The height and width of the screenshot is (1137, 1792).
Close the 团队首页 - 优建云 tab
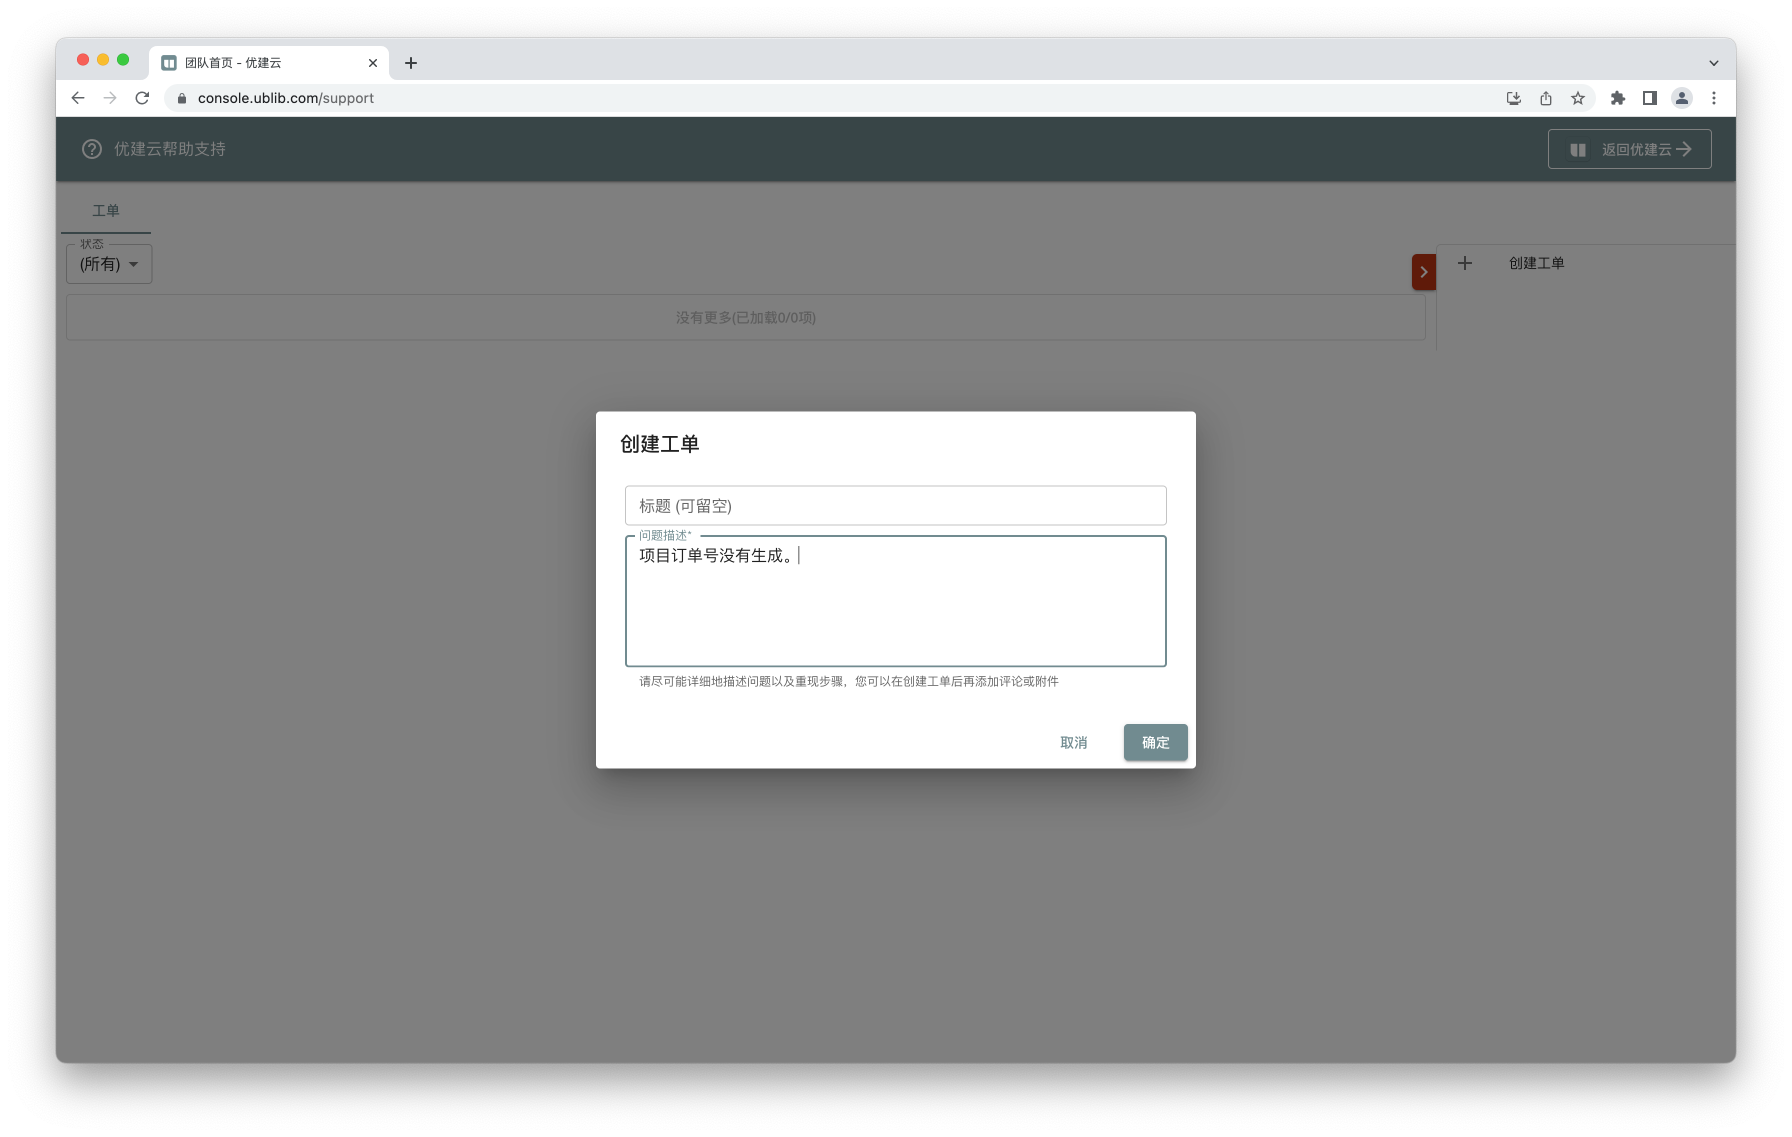pyautogui.click(x=373, y=63)
